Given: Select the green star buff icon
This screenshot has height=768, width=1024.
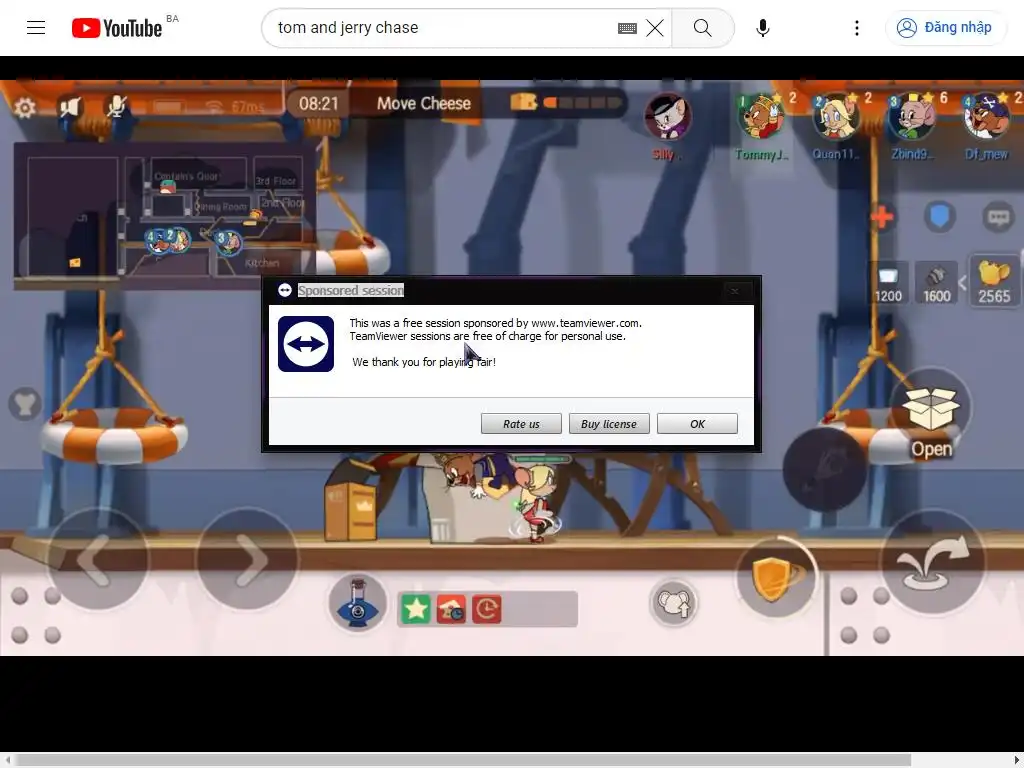Looking at the screenshot, I should coord(415,609).
